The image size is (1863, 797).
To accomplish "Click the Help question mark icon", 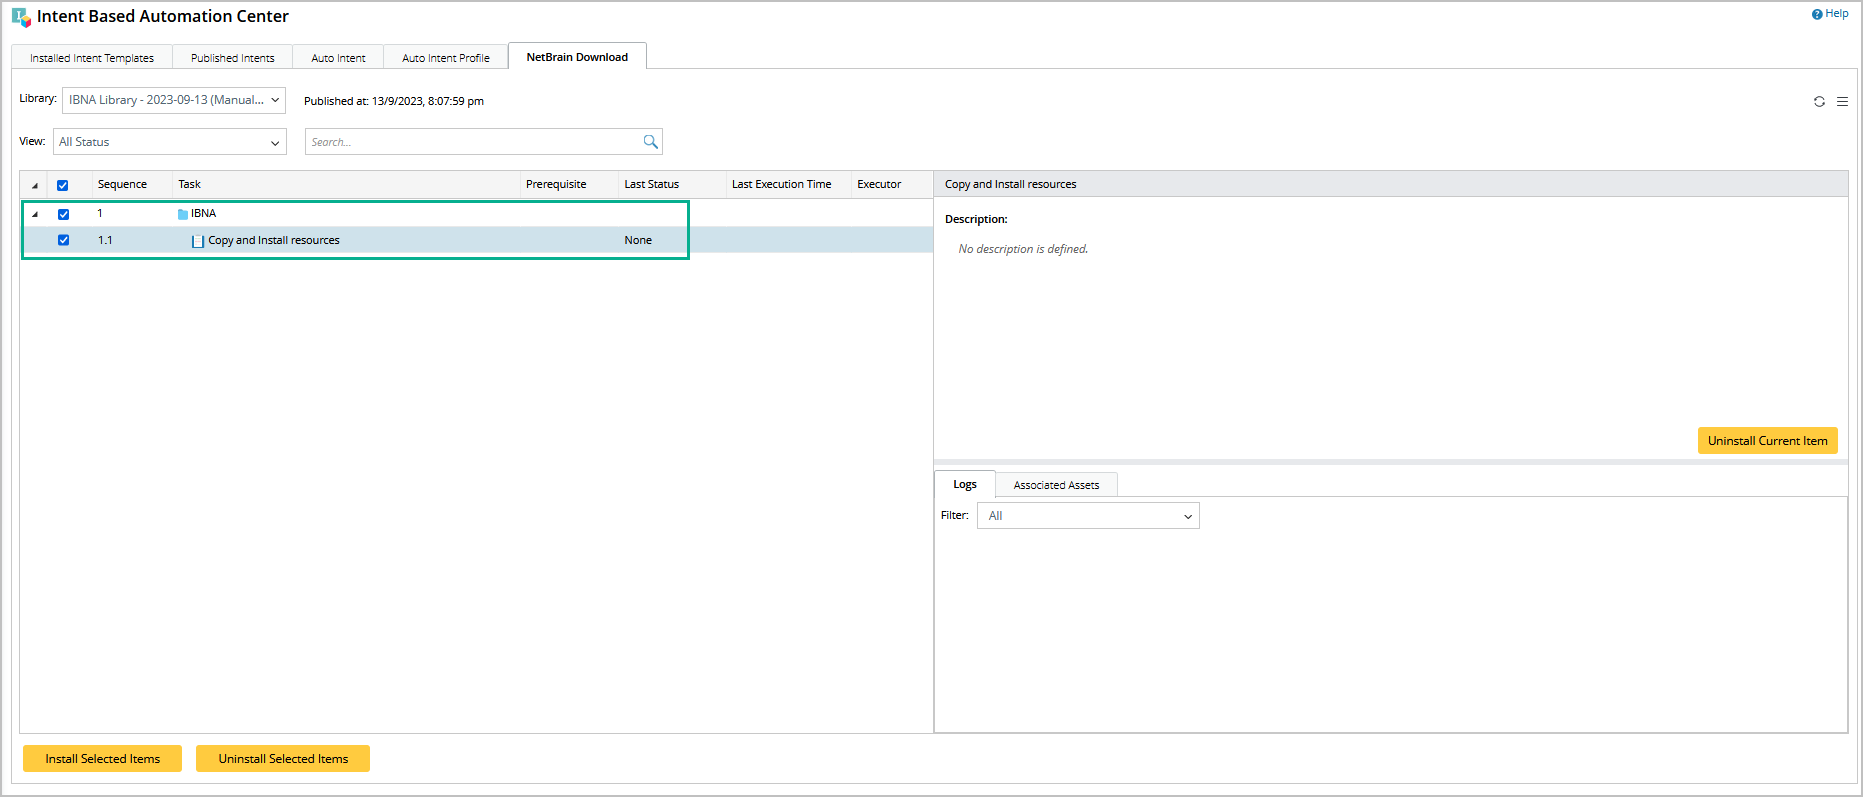I will point(1817,14).
